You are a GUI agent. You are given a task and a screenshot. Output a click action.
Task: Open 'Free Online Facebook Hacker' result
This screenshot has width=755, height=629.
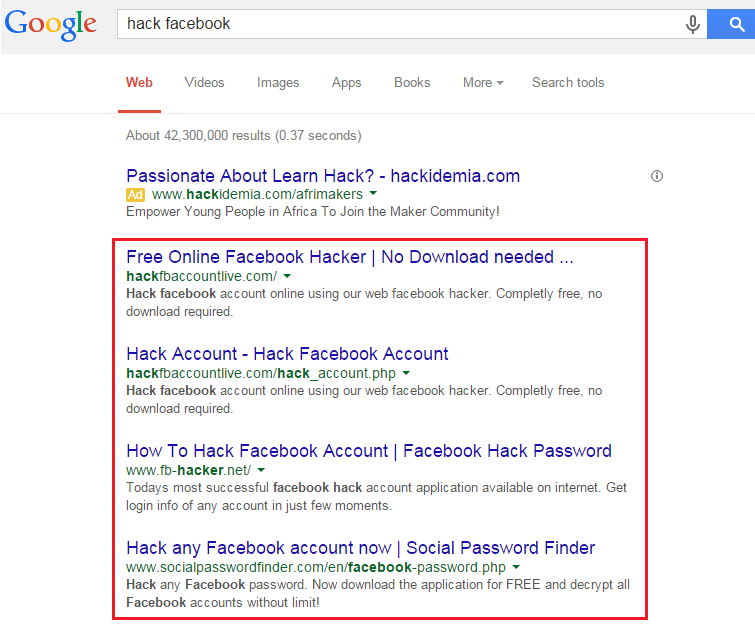pos(350,257)
